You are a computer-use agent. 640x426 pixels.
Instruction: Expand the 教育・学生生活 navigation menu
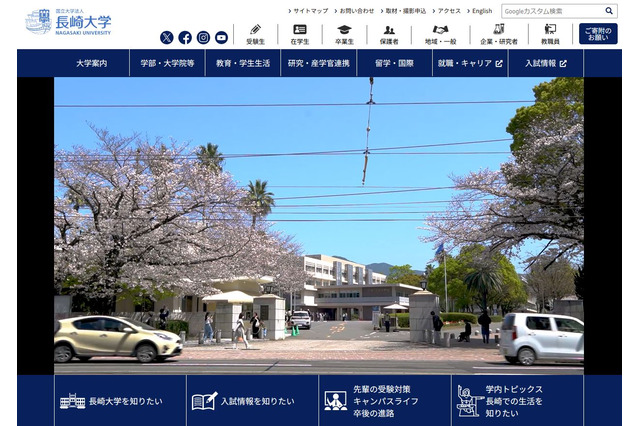pyautogui.click(x=243, y=63)
